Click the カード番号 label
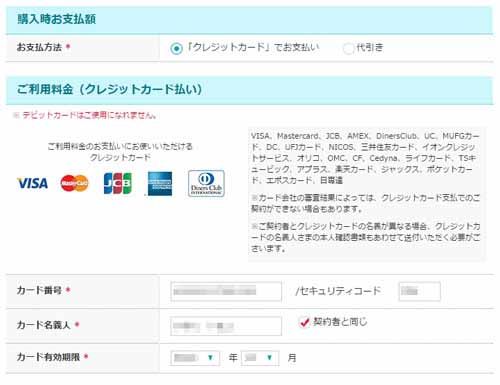The image size is (500, 385). pyautogui.click(x=39, y=290)
